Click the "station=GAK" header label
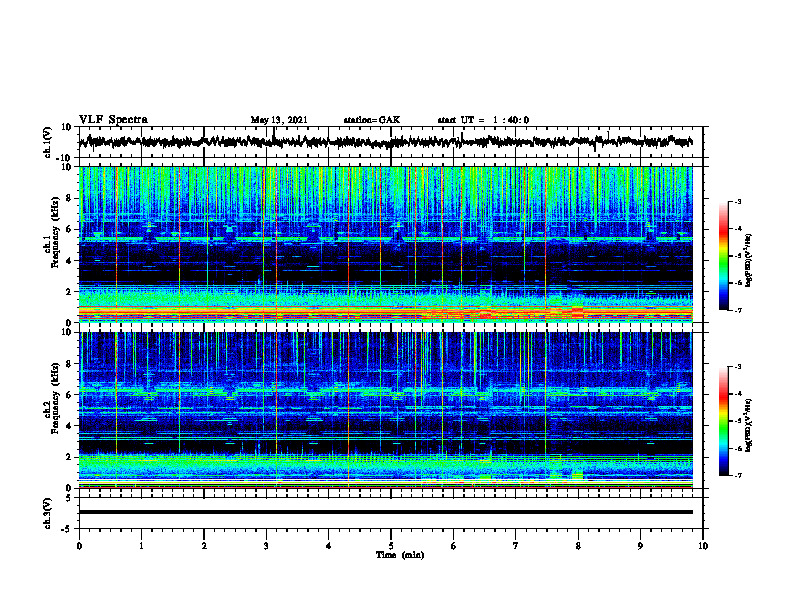Viewport: 792px width, 612px height. 372,120
